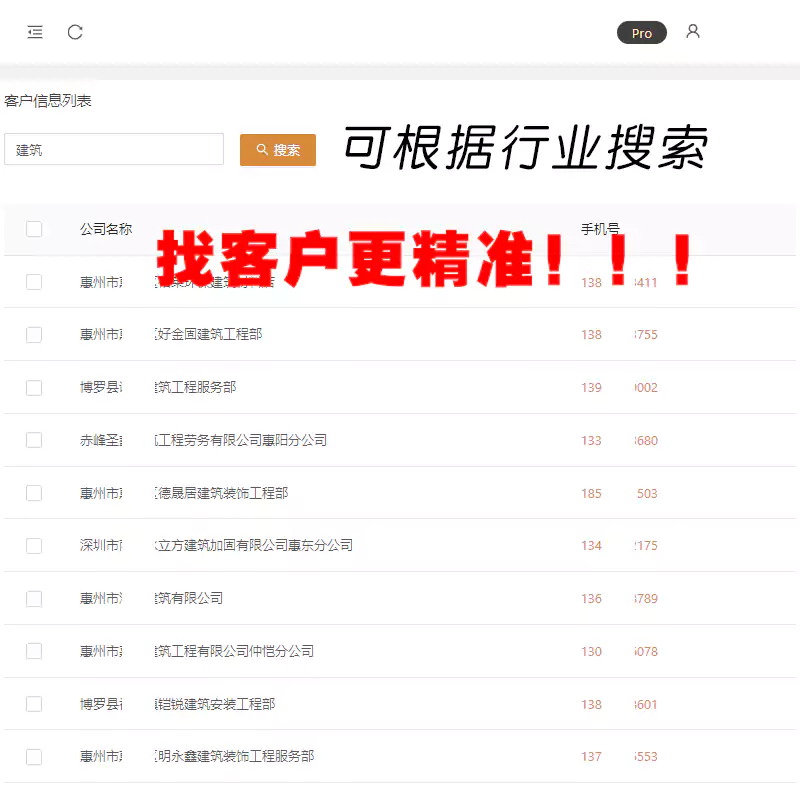Click the 185 phone number
The image size is (800, 800).
coord(619,493)
